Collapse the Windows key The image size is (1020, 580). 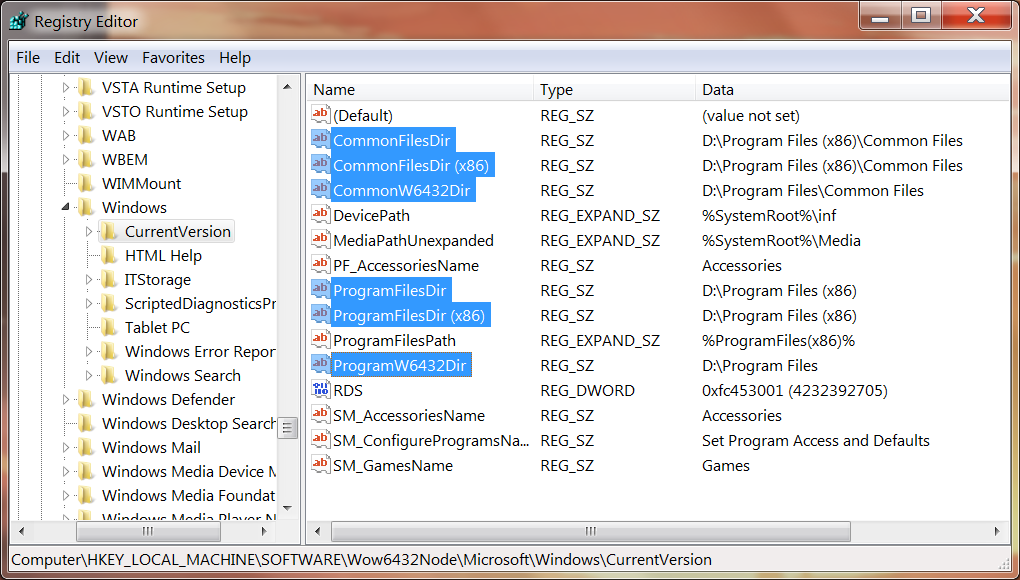click(x=66, y=207)
